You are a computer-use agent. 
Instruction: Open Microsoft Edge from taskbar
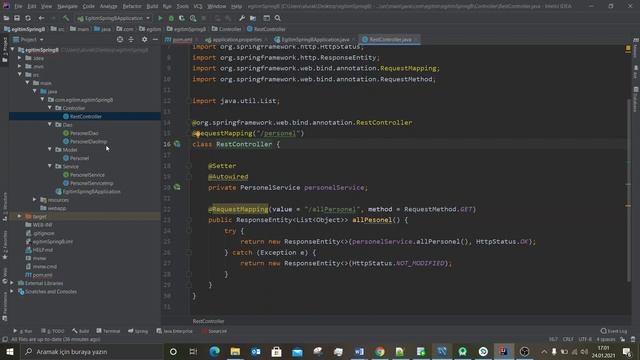click(214, 351)
